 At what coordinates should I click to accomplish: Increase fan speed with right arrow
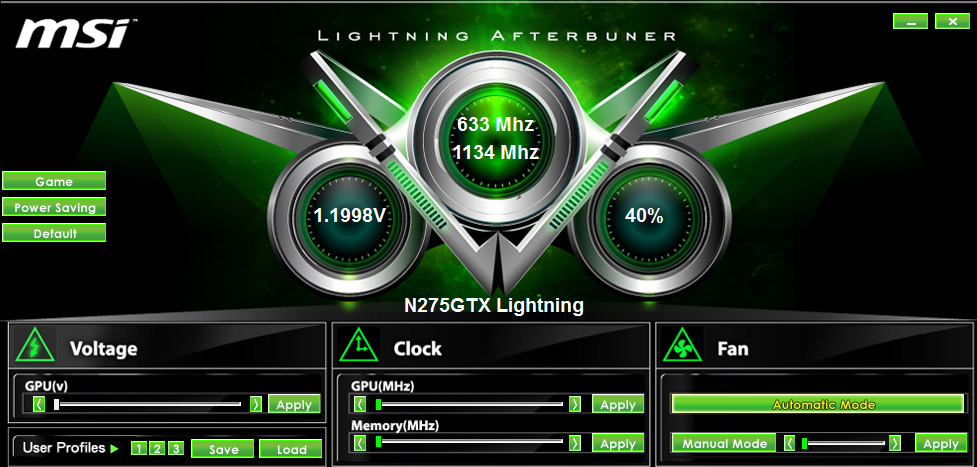(x=895, y=443)
